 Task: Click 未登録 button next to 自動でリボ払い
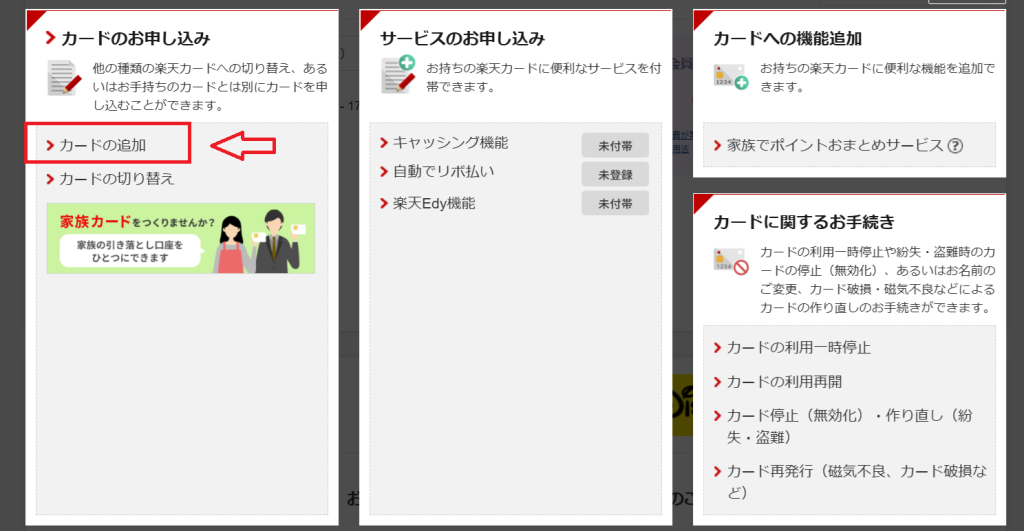pos(615,174)
